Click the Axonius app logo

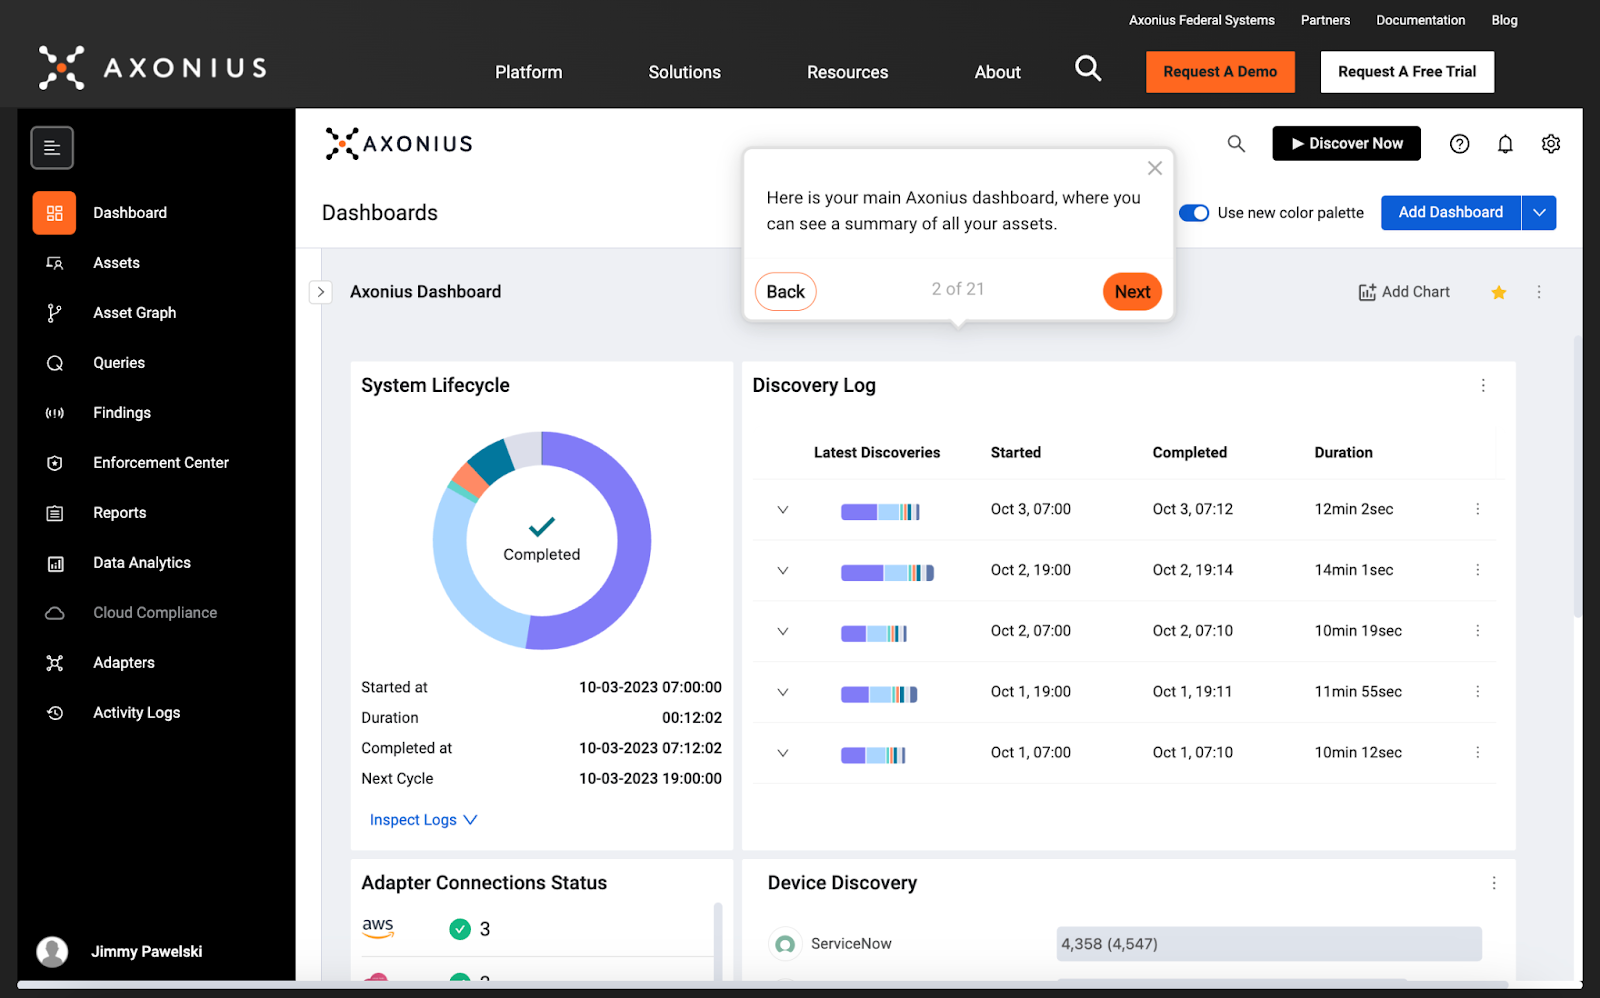tap(398, 144)
